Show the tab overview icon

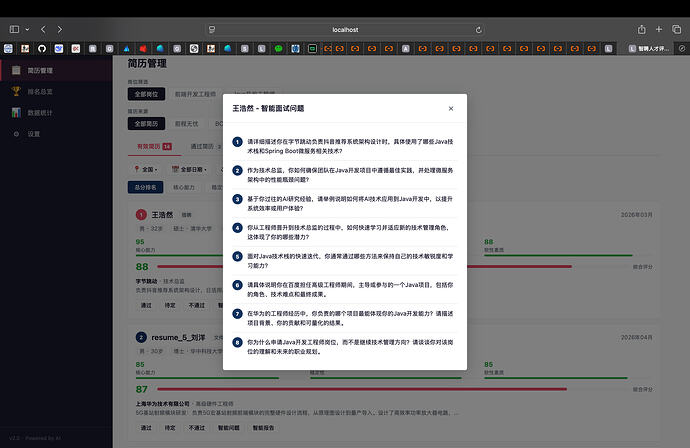click(x=676, y=29)
